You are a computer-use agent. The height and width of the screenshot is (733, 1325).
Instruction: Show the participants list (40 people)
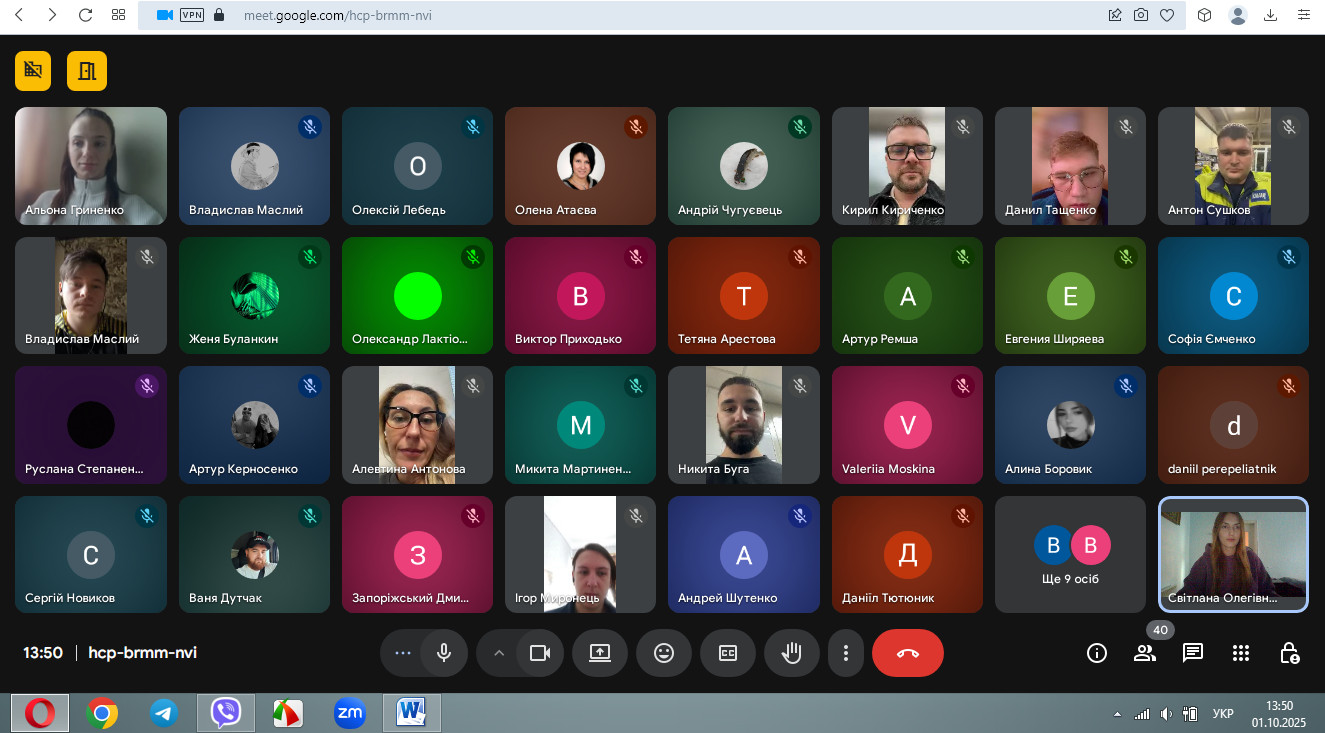[1144, 653]
